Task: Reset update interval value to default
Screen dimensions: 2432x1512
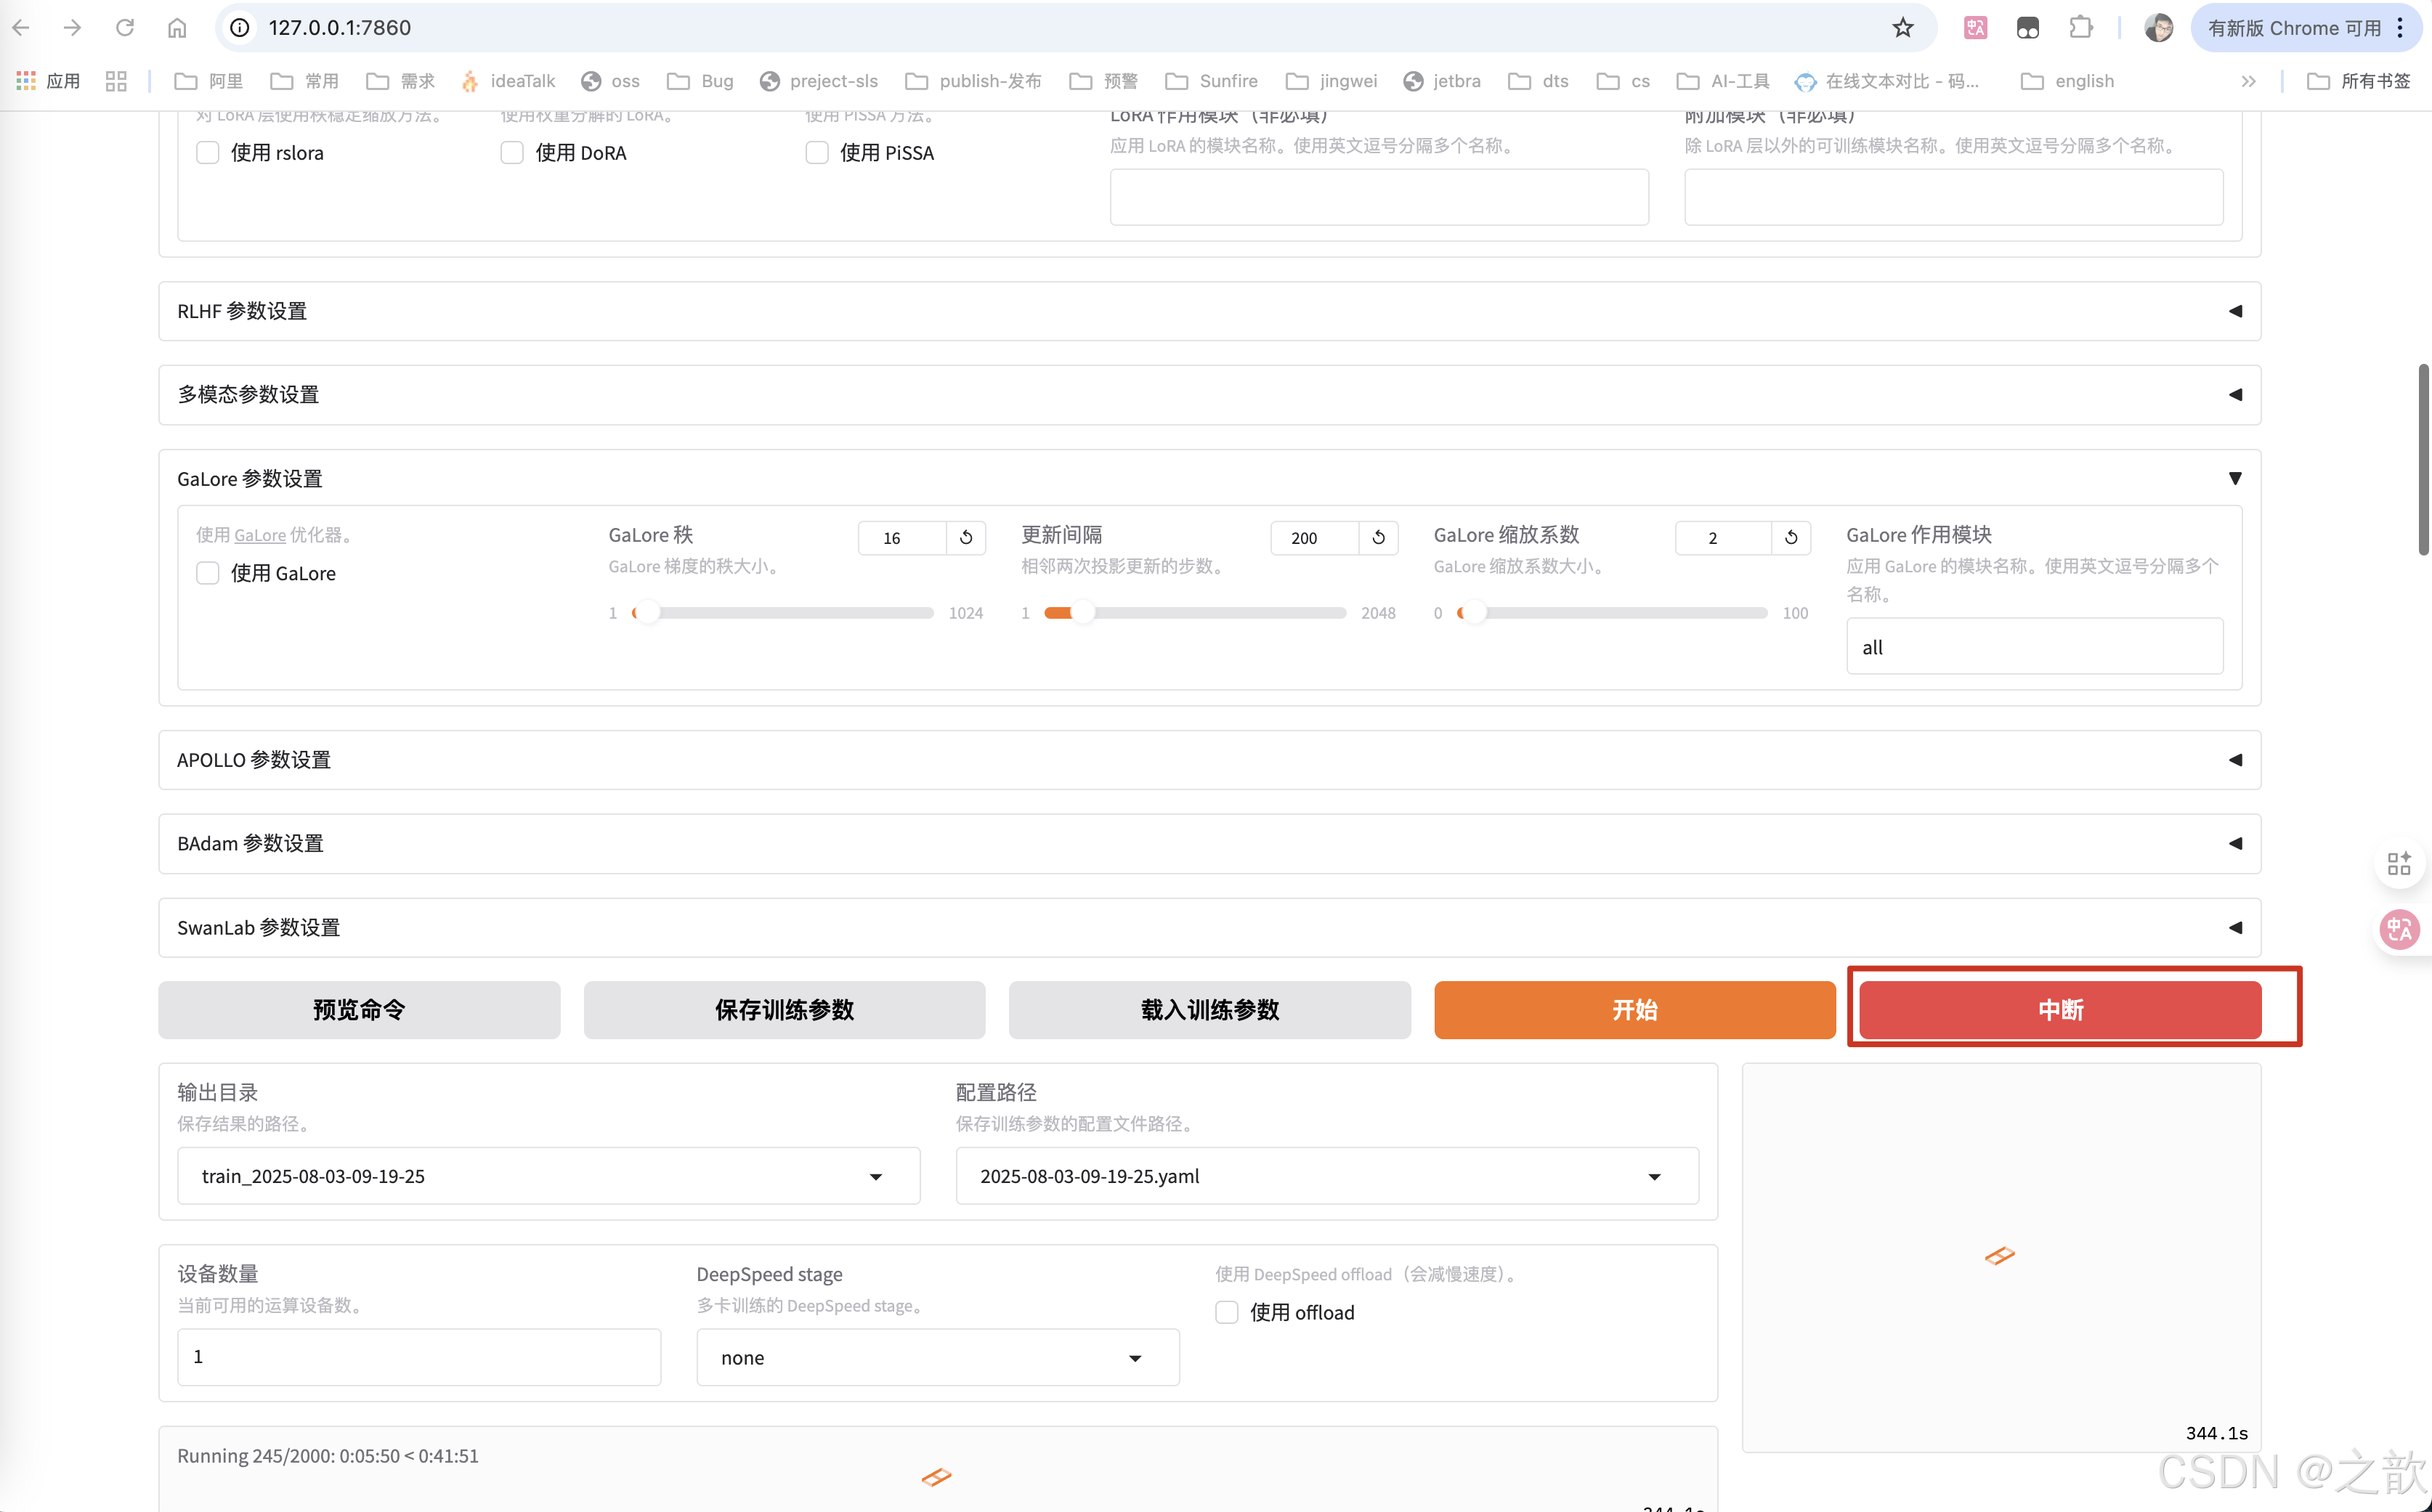Action: [1378, 537]
